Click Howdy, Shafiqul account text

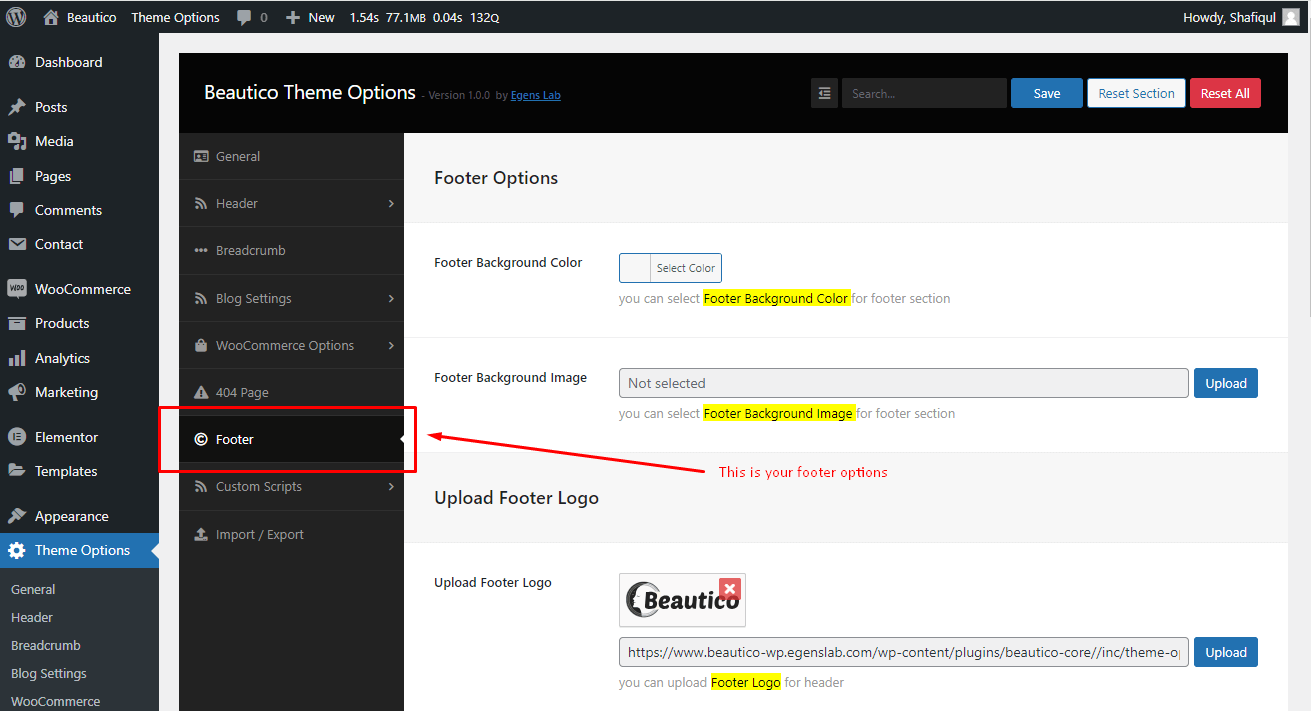pos(1229,17)
